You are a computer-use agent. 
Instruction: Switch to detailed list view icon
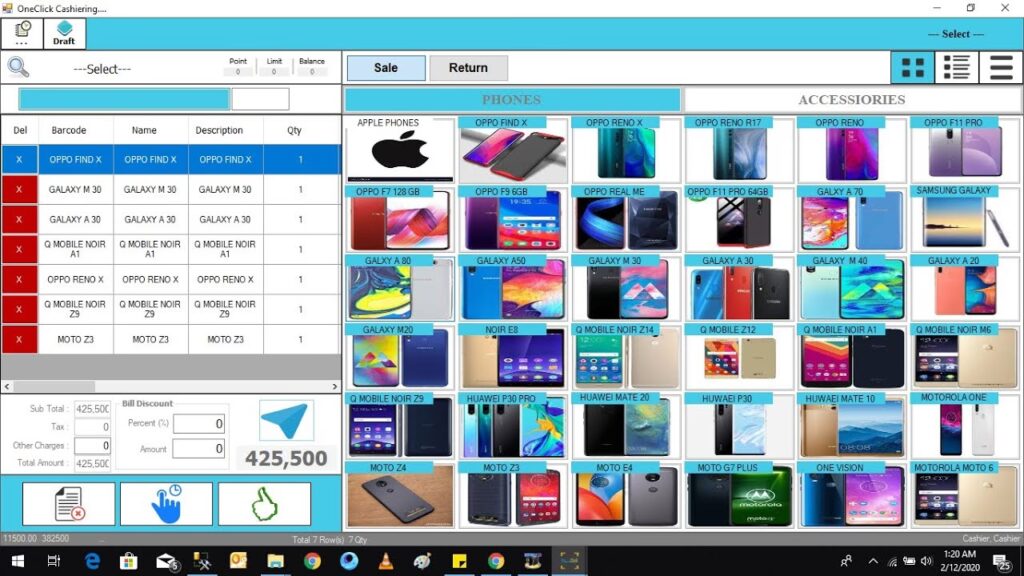click(956, 67)
